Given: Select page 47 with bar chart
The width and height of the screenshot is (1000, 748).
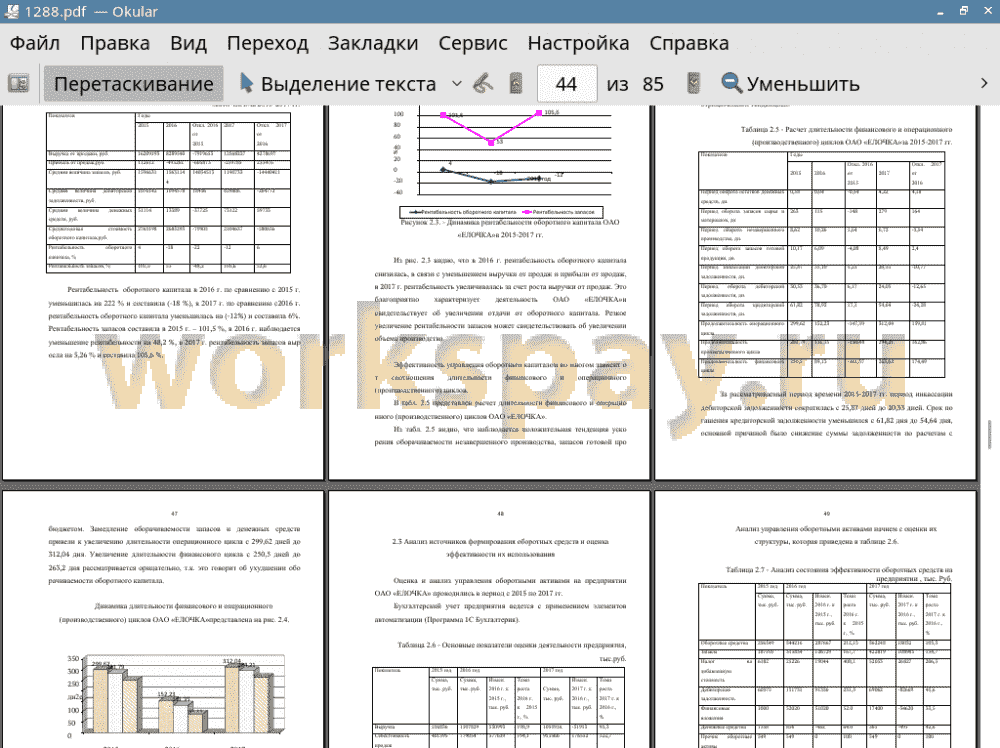Looking at the screenshot, I should click(163, 619).
